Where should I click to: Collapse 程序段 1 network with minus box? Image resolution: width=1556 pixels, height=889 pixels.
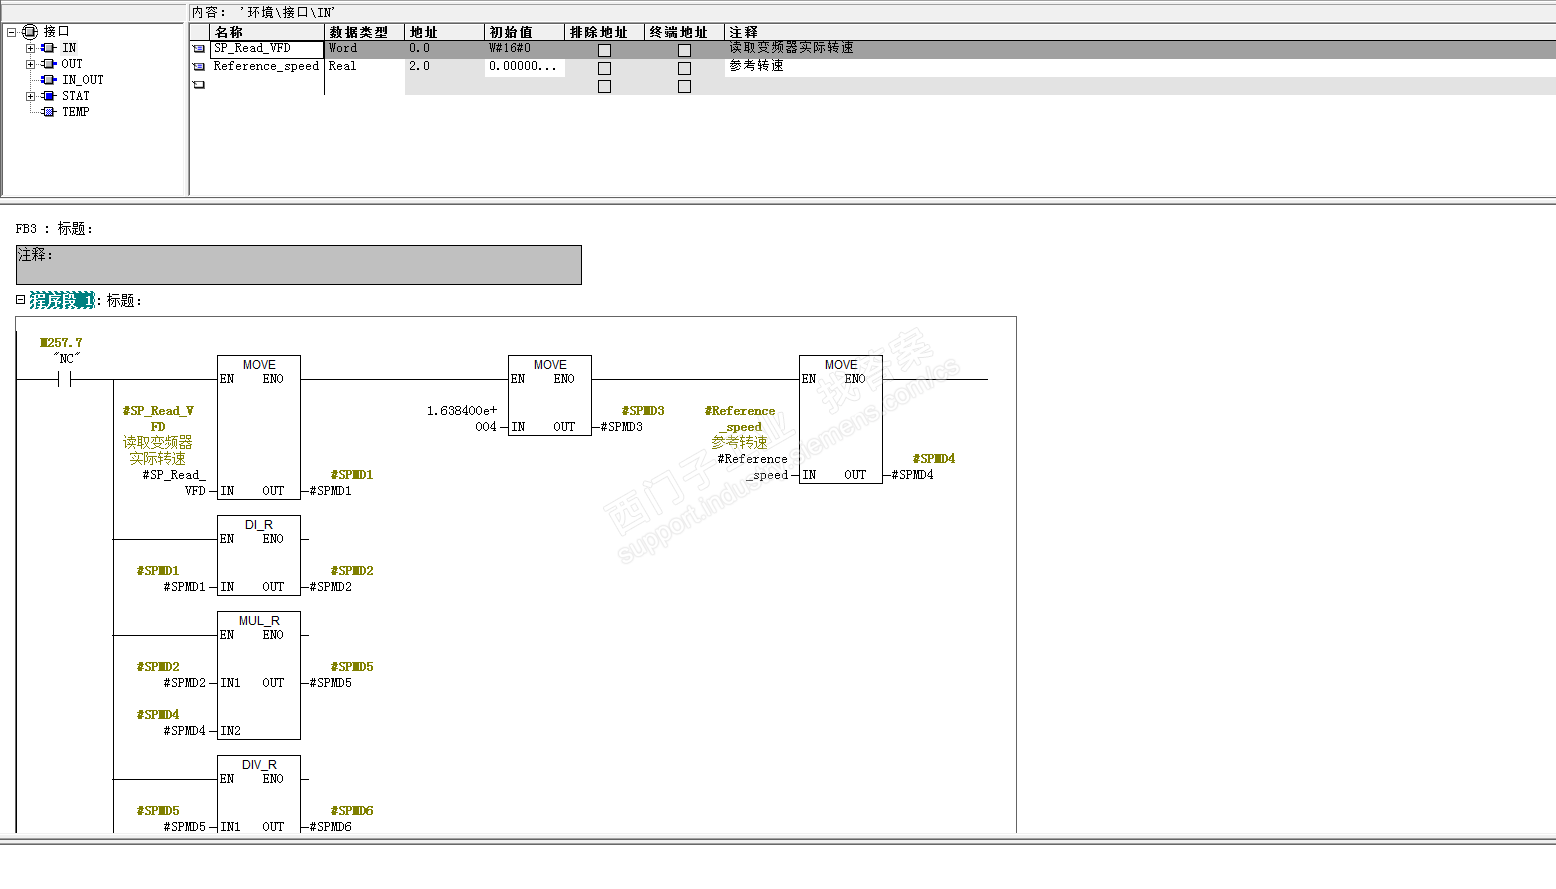point(20,299)
